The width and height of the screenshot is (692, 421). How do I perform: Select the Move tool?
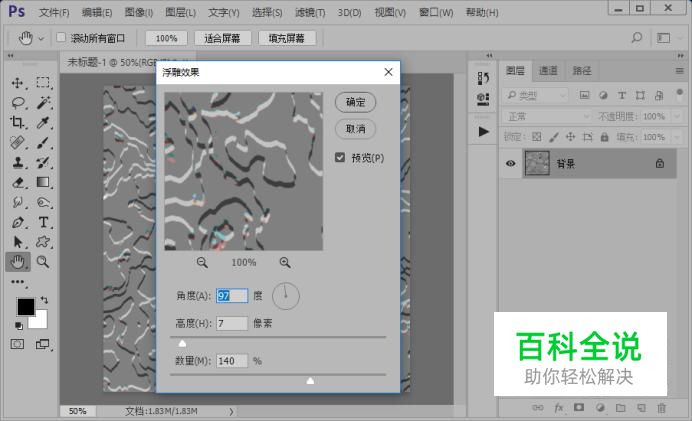(x=17, y=83)
